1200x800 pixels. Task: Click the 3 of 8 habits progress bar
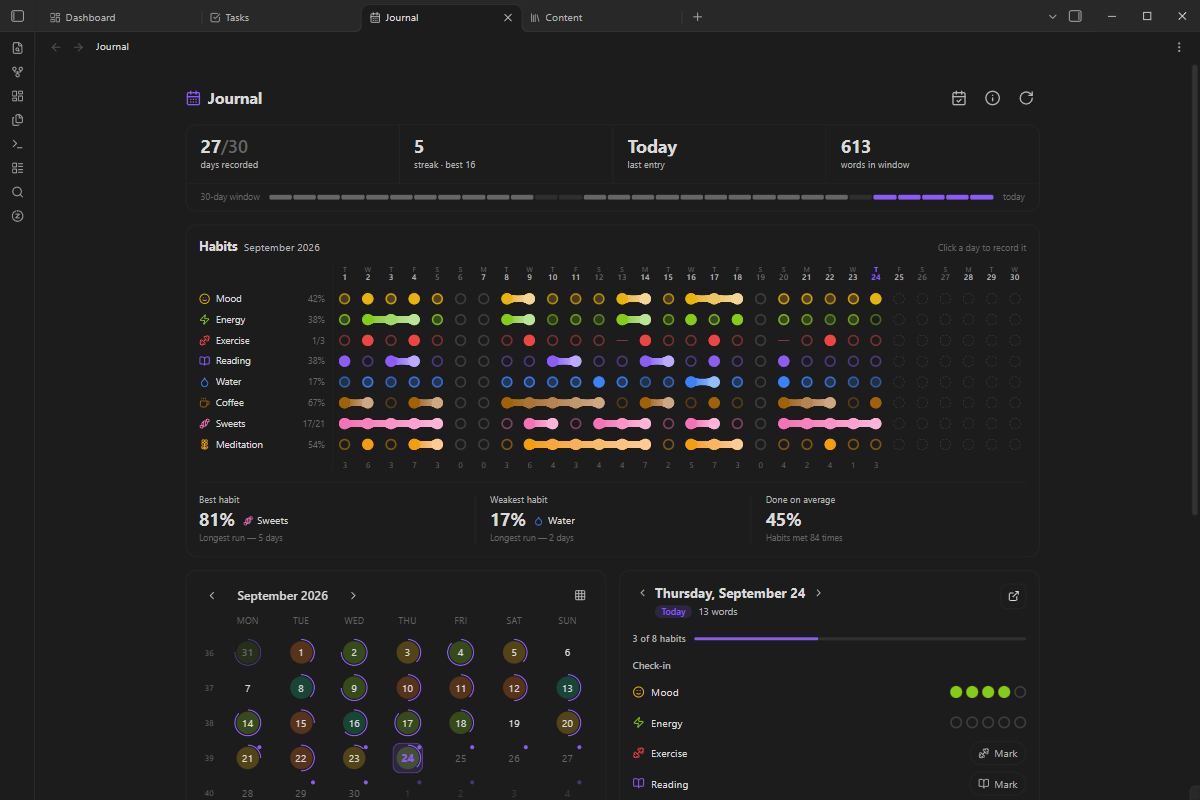pyautogui.click(x=860, y=638)
